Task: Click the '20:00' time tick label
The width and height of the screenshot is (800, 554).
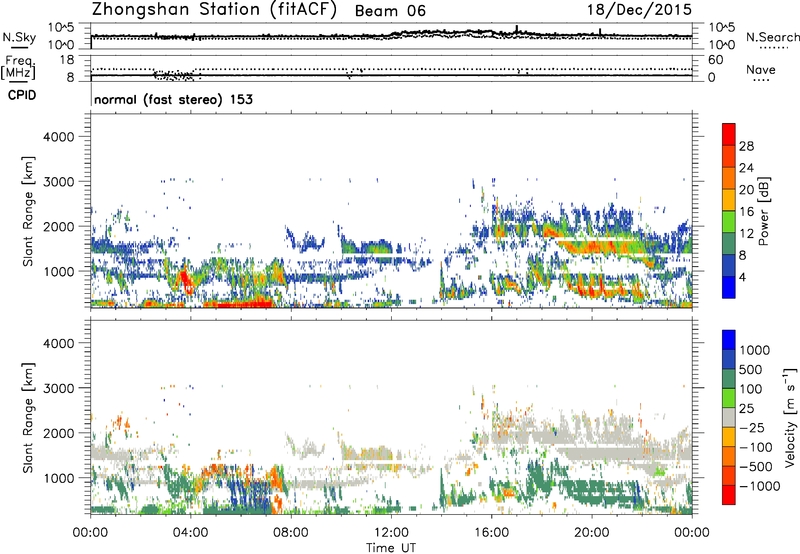Action: point(592,533)
